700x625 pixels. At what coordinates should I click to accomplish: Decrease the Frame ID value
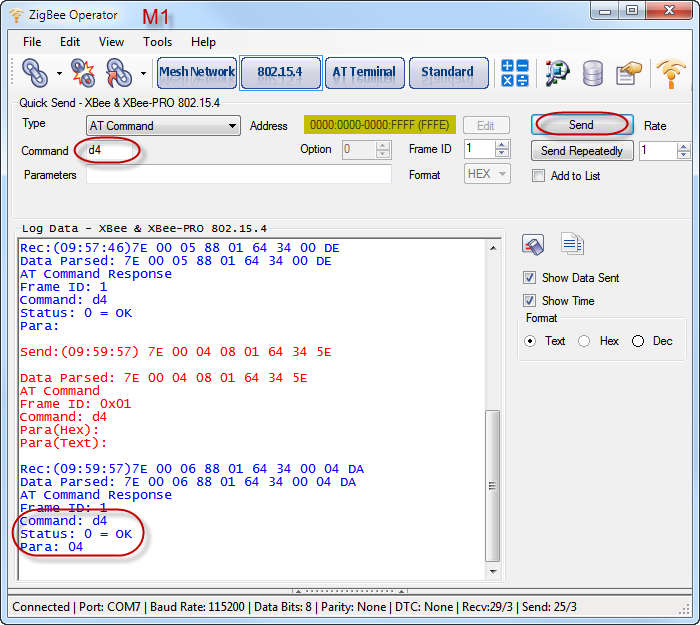click(x=502, y=153)
